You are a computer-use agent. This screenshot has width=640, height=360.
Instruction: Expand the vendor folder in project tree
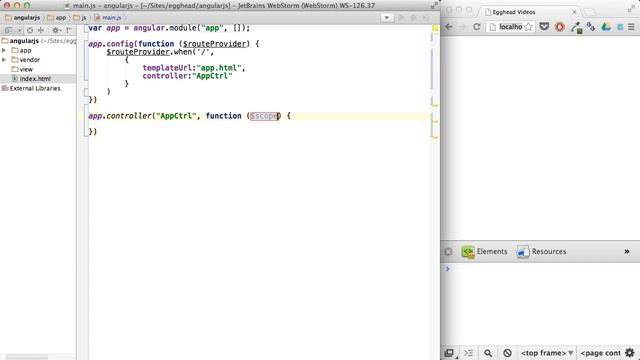pos(4,60)
